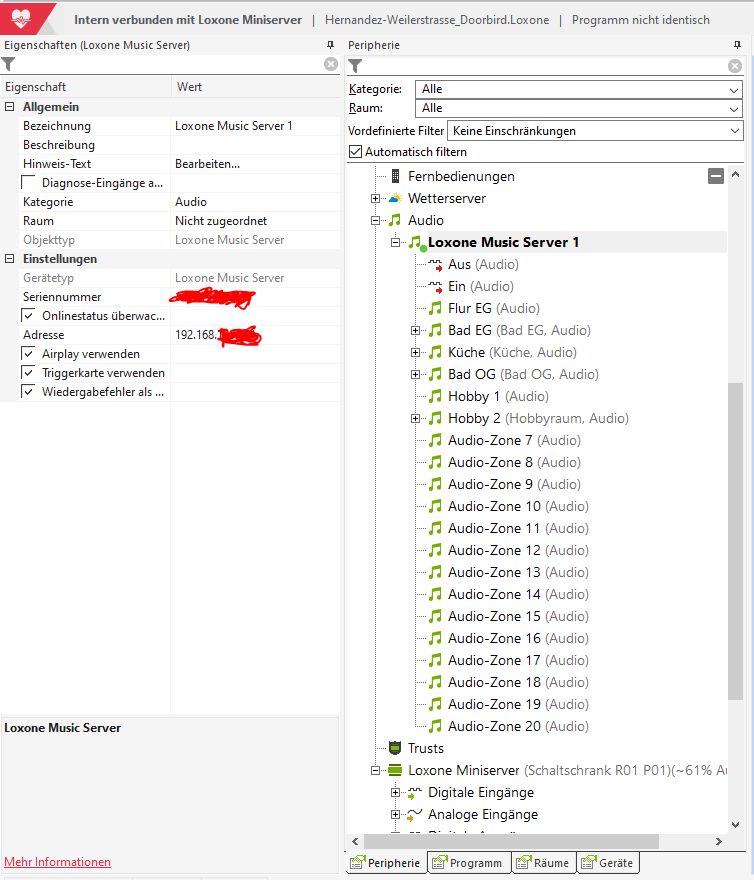Select Audio-Zone 15 (Audio) tree row
This screenshot has height=880, width=754.
(518, 616)
